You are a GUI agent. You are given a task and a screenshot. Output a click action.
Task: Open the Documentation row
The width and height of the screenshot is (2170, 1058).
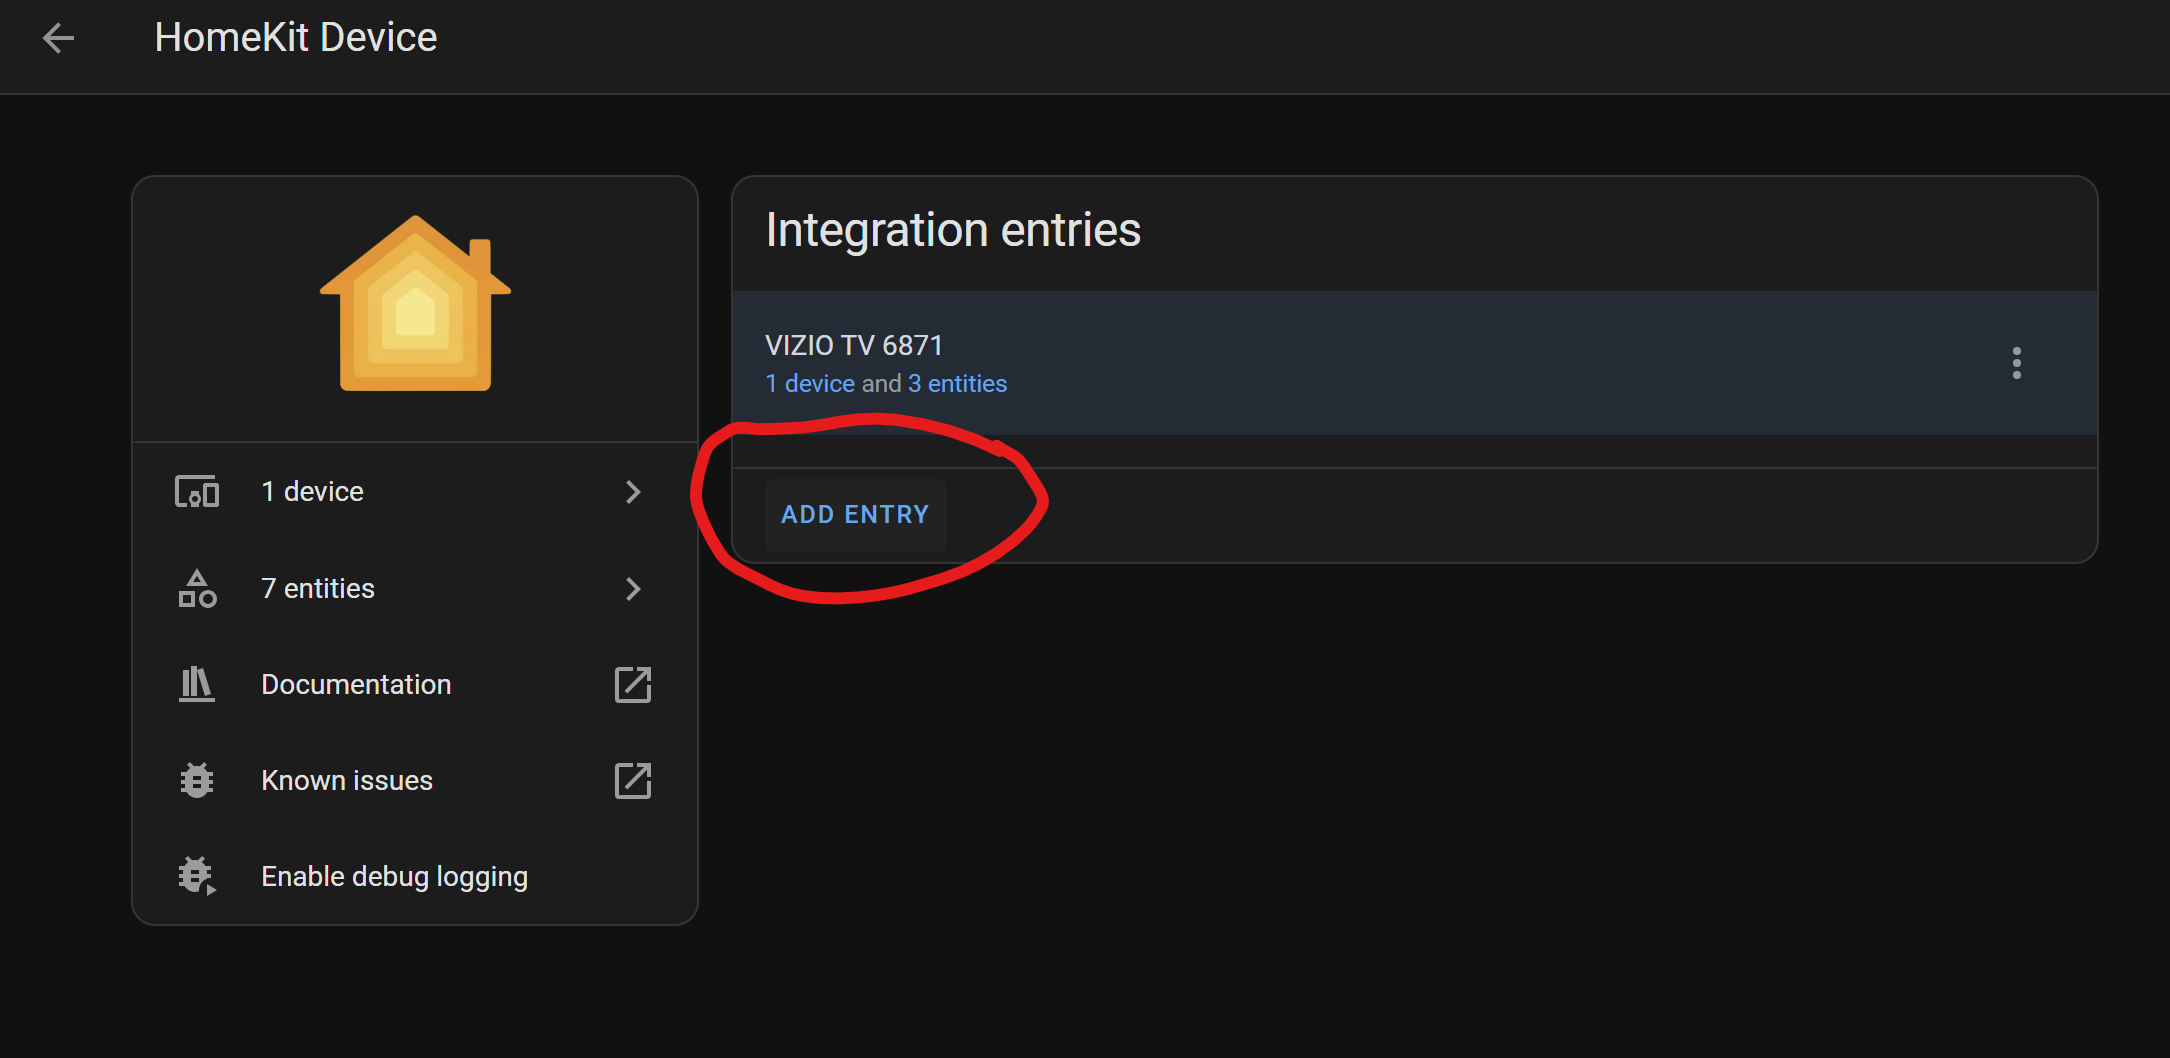(415, 685)
